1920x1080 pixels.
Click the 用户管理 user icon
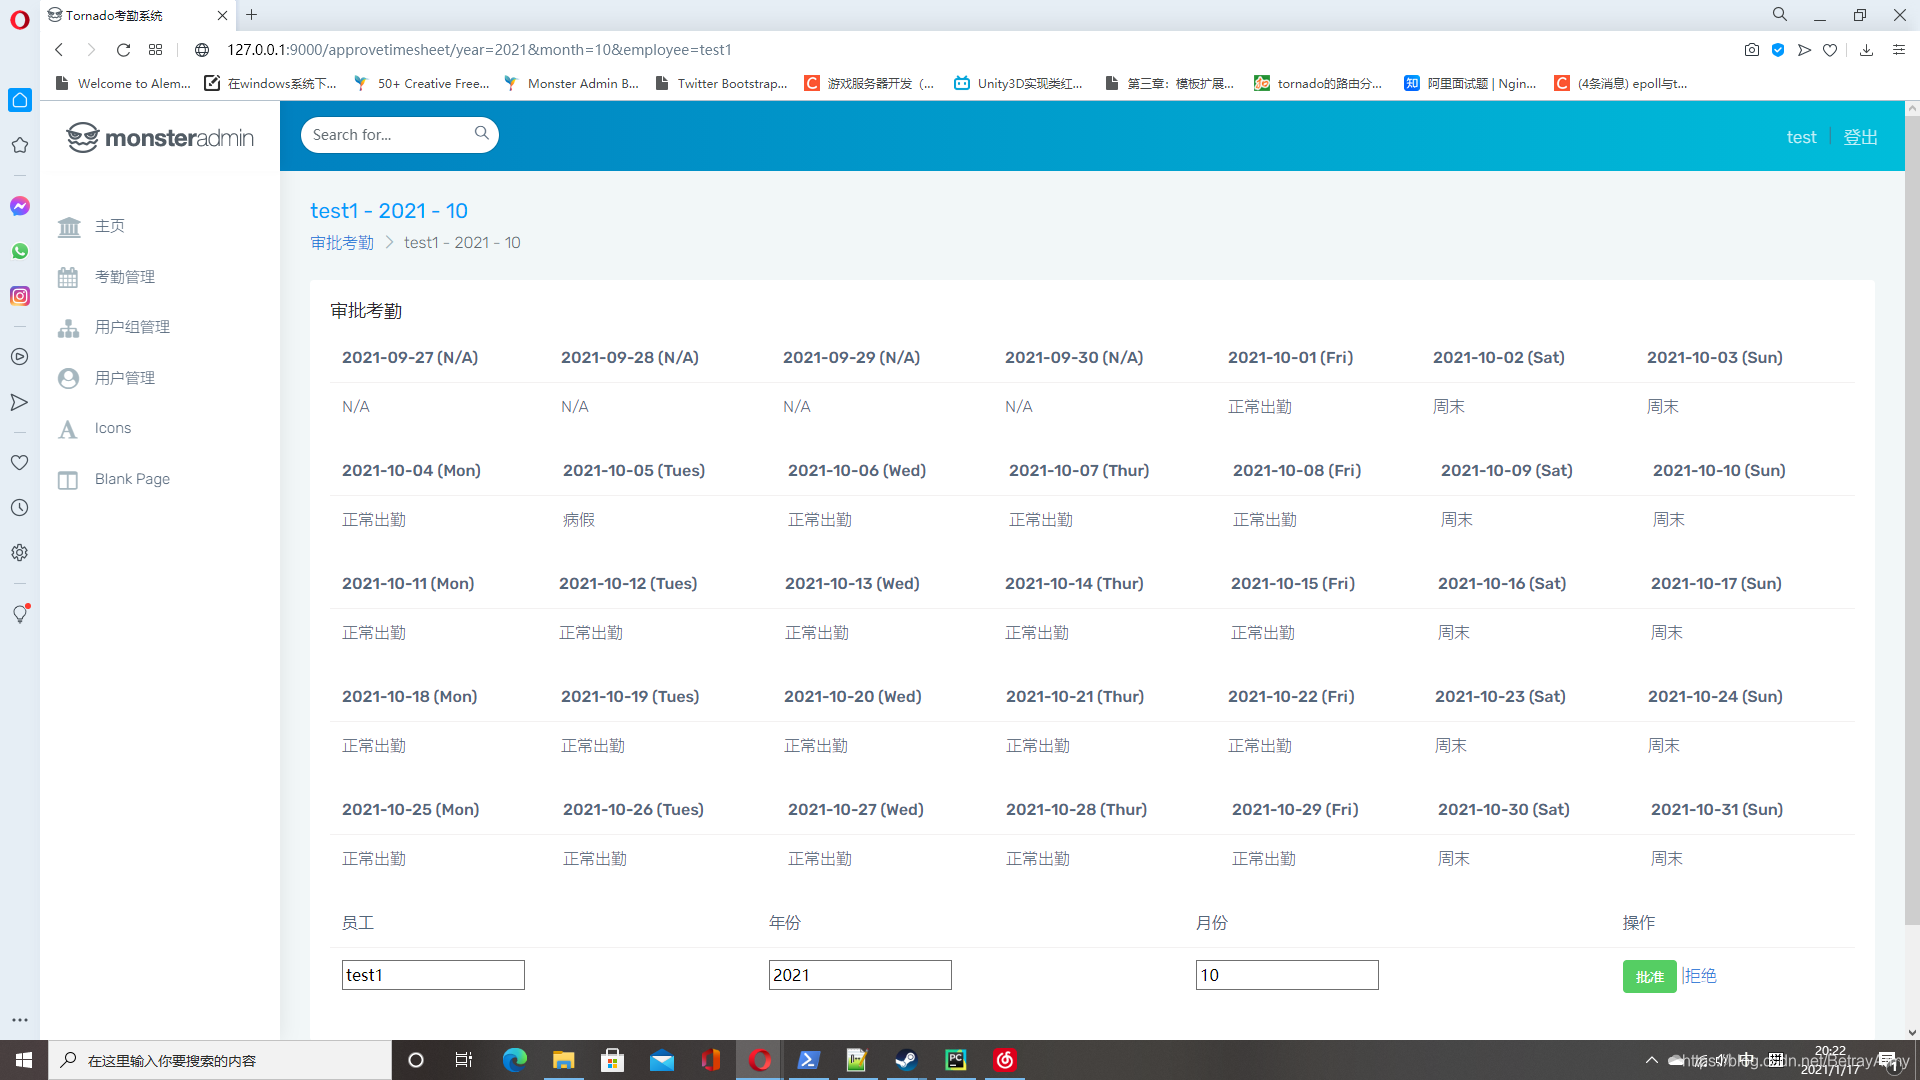point(68,378)
